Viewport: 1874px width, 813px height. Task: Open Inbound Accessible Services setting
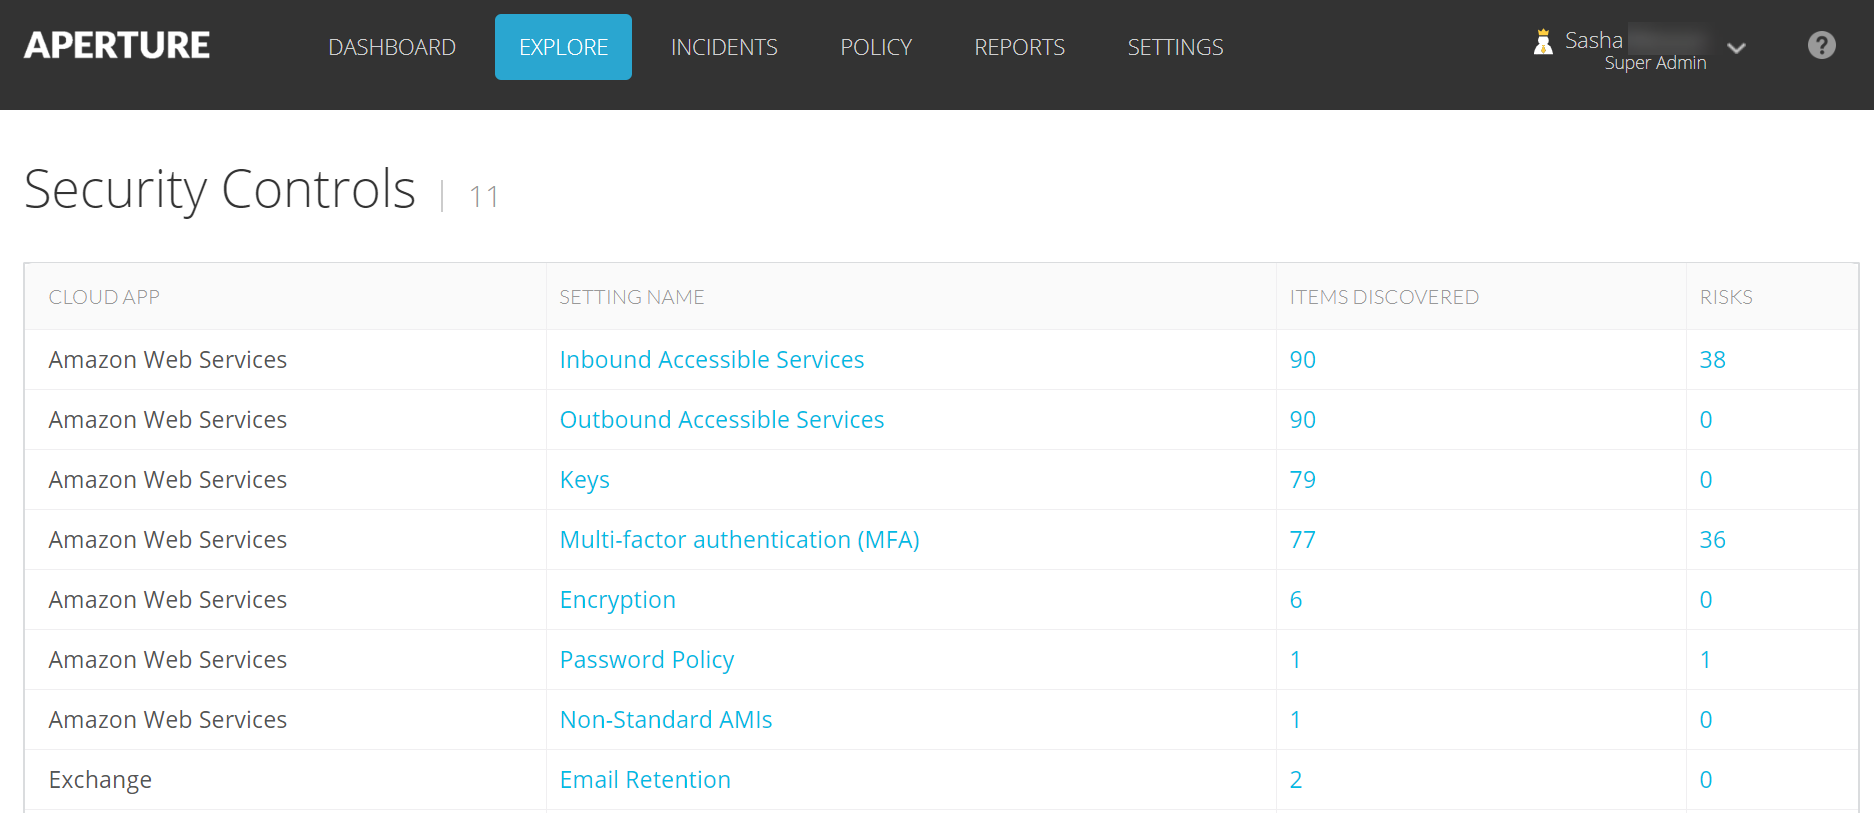pyautogui.click(x=711, y=360)
